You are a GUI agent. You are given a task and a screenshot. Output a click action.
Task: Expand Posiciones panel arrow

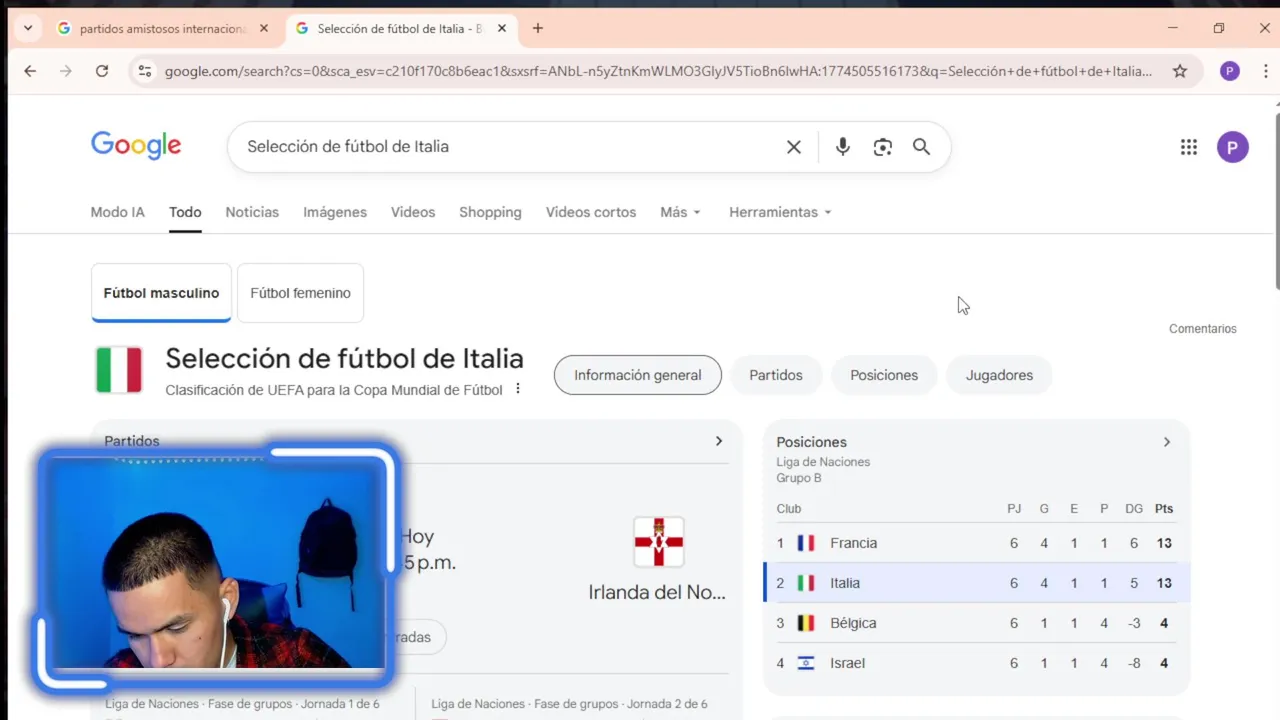pos(1166,442)
